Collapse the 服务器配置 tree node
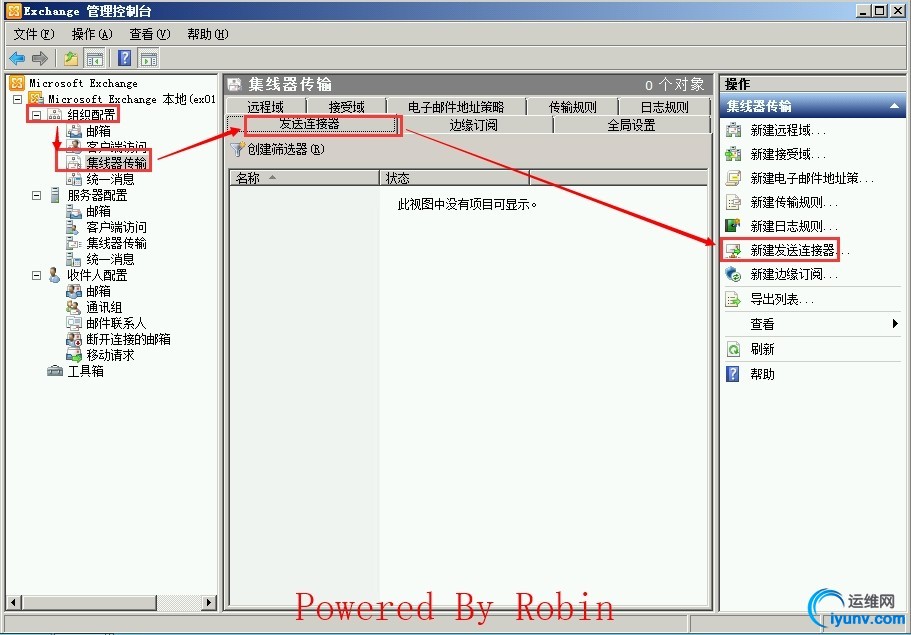Screen dimensions: 911x635 coord(37,195)
